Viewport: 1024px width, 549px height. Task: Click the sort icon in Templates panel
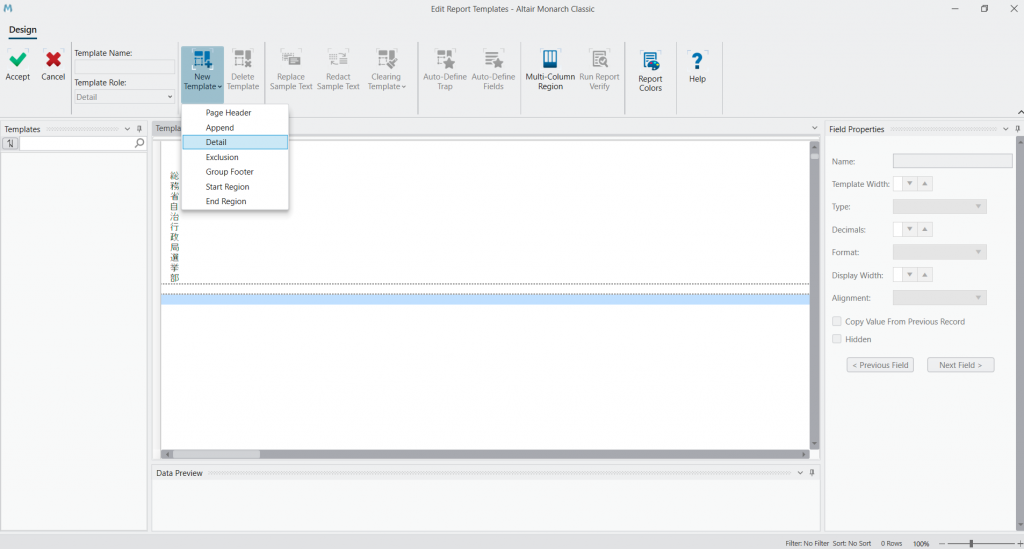pos(10,143)
